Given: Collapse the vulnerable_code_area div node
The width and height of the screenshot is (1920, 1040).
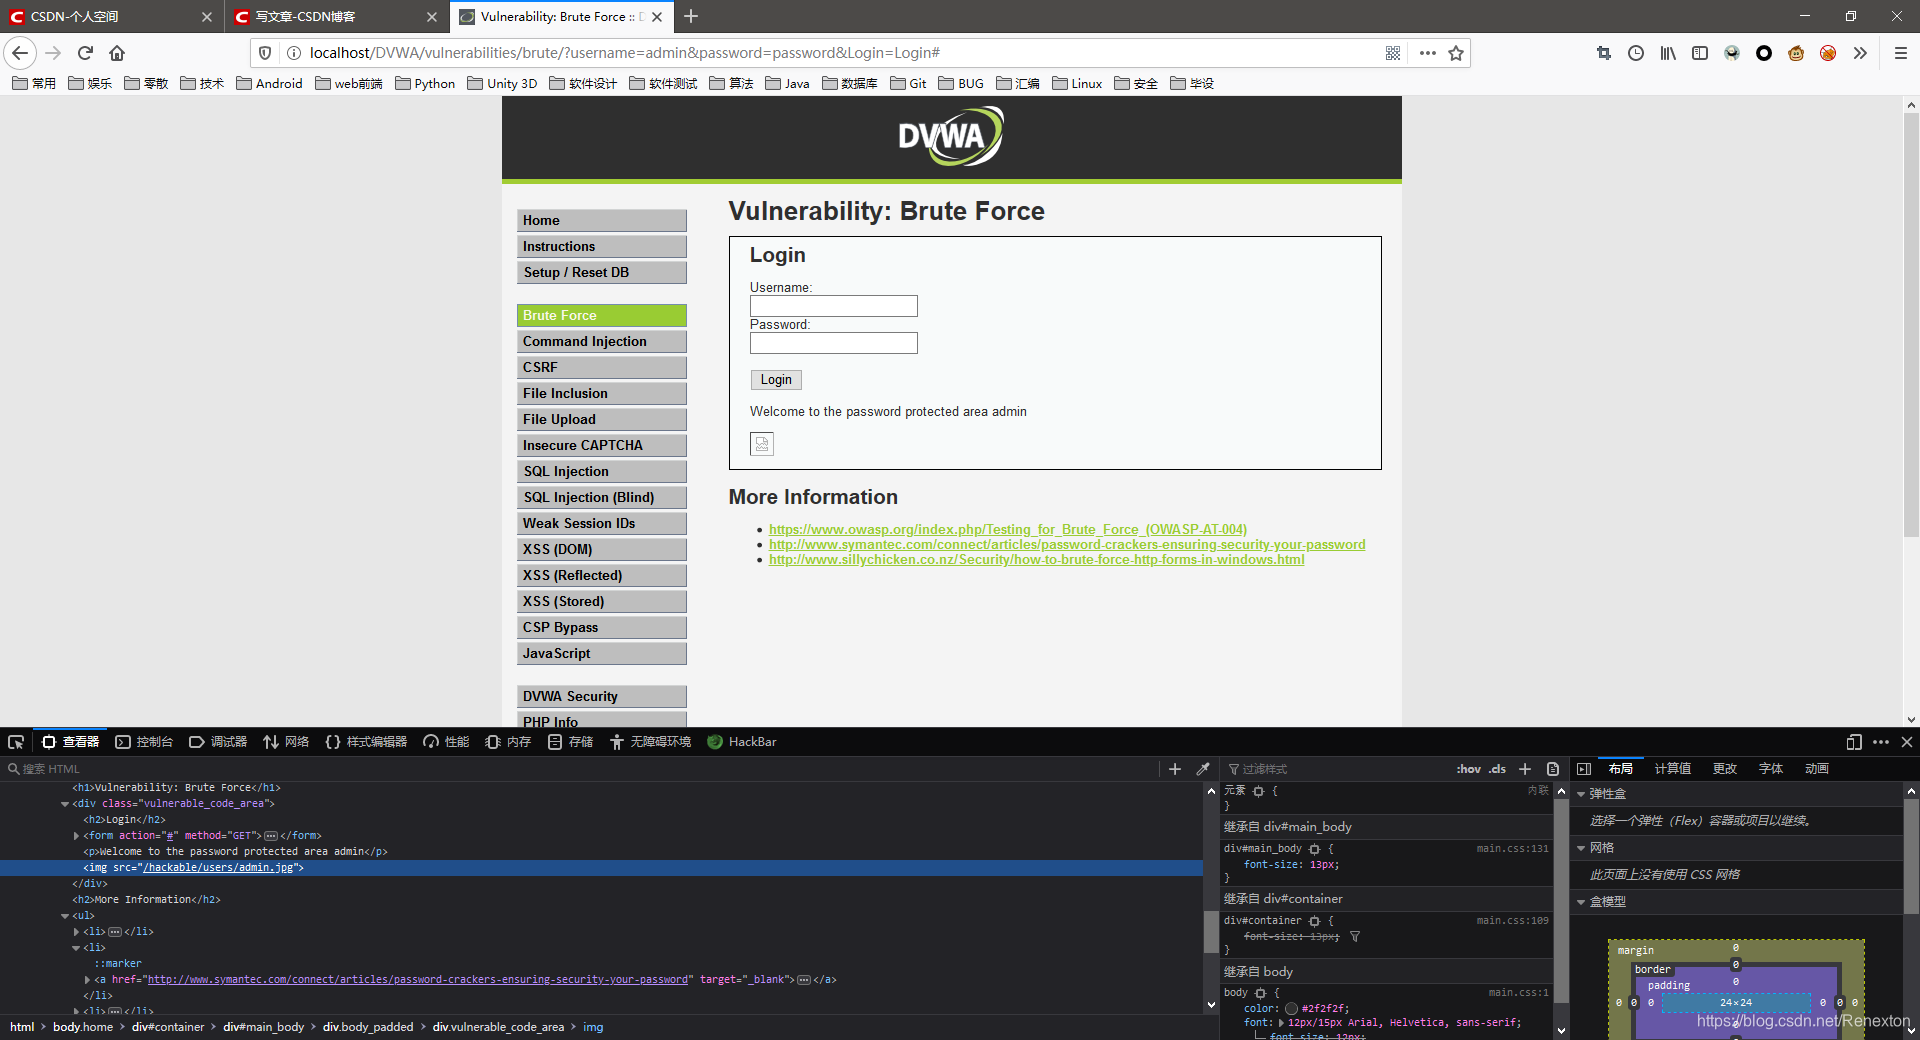Looking at the screenshot, I should tap(65, 804).
